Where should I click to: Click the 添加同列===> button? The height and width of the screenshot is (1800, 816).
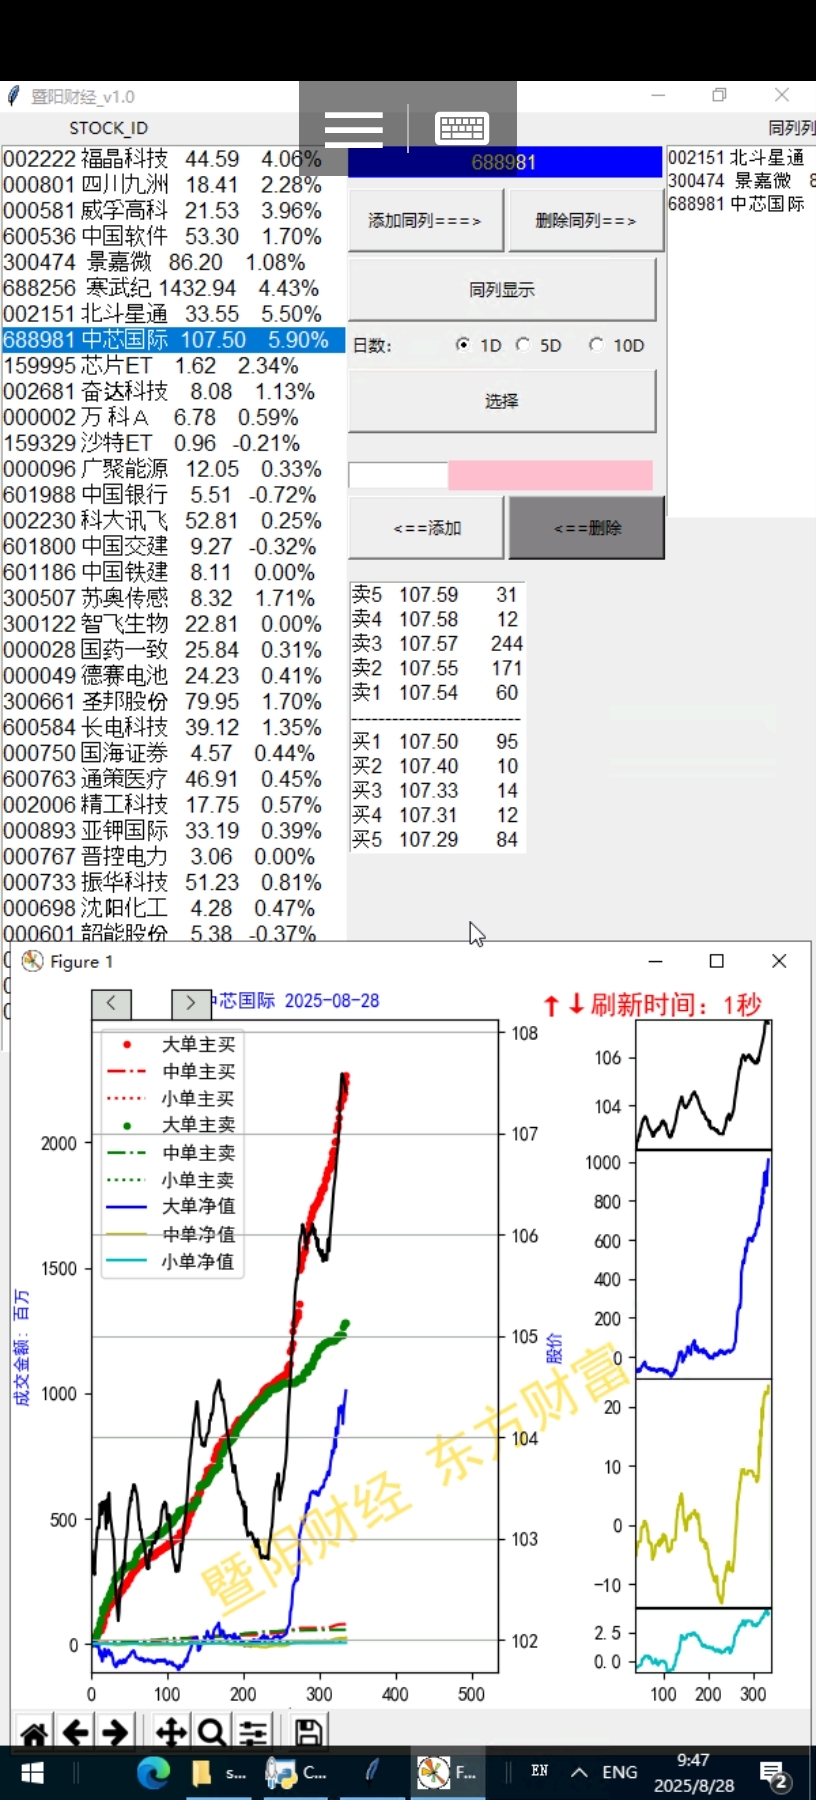tap(425, 220)
